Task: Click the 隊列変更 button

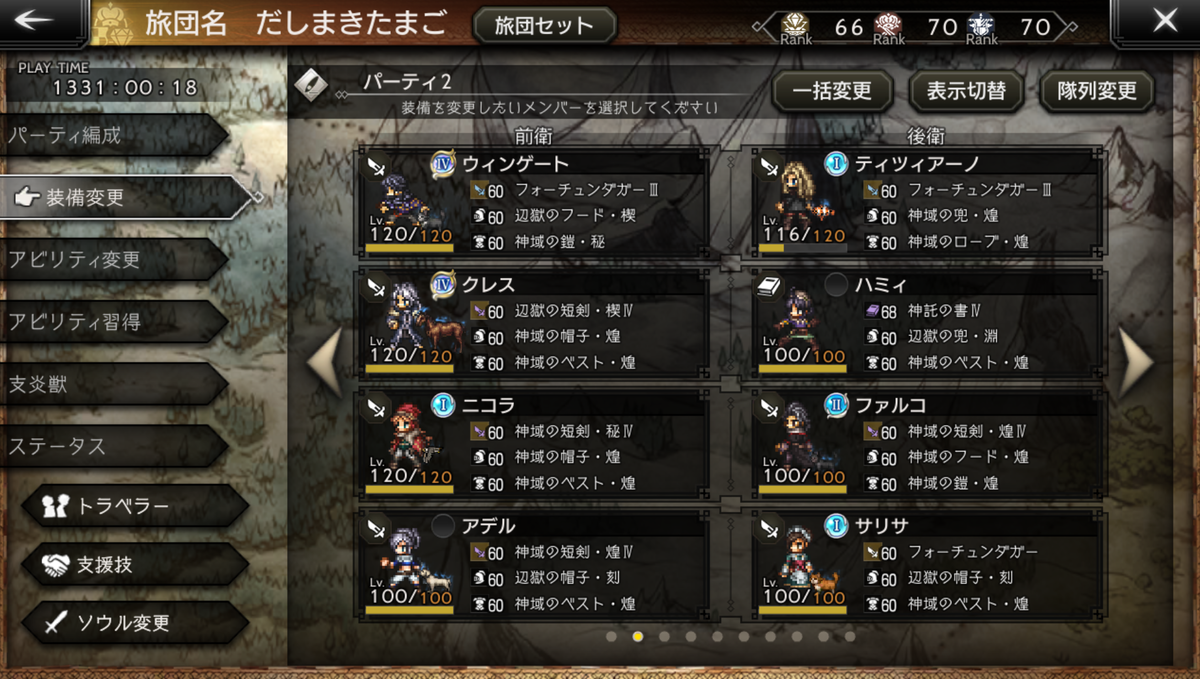Action: pos(1097,92)
